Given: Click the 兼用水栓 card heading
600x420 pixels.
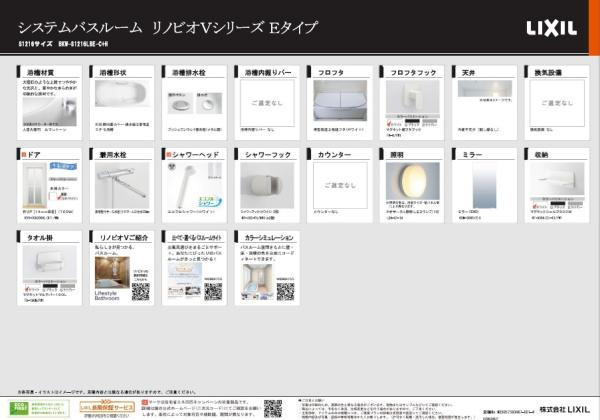Looking at the screenshot, I should pos(113,155).
